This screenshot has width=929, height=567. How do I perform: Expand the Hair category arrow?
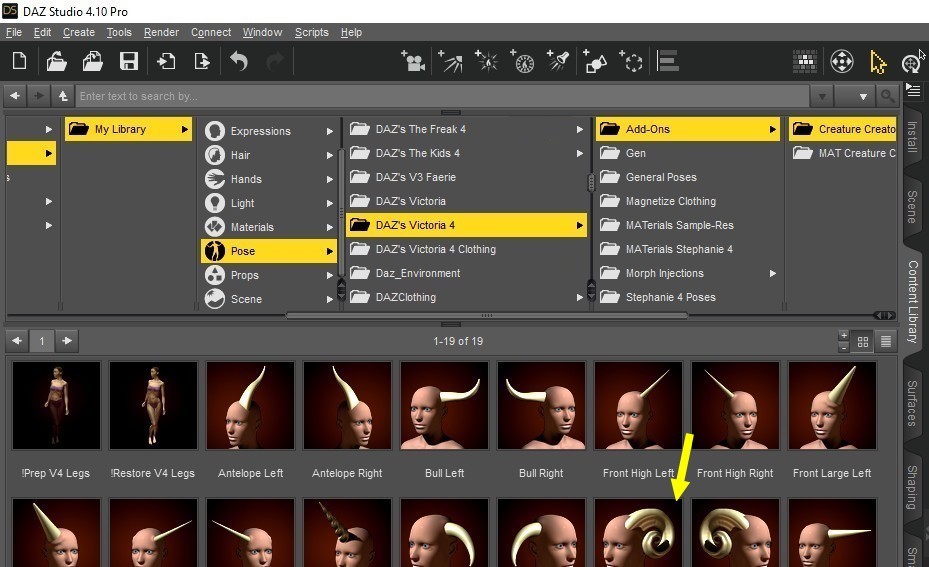pos(329,155)
